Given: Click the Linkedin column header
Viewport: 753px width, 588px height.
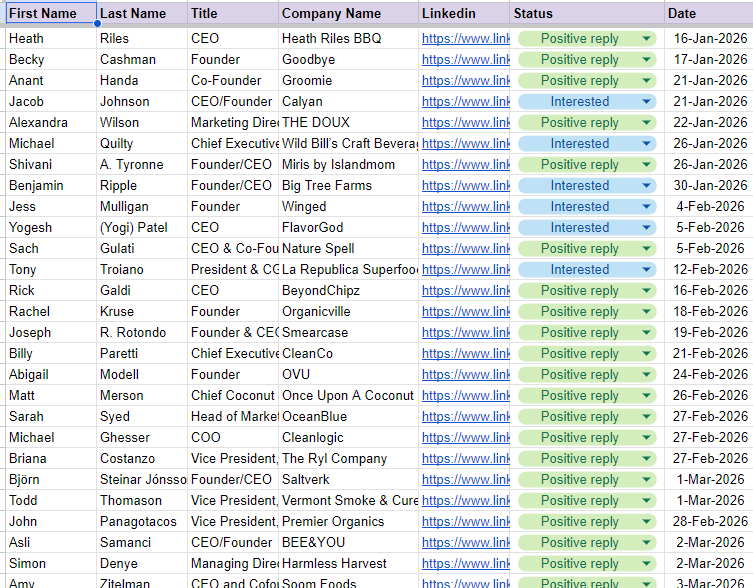Looking at the screenshot, I should point(463,14).
